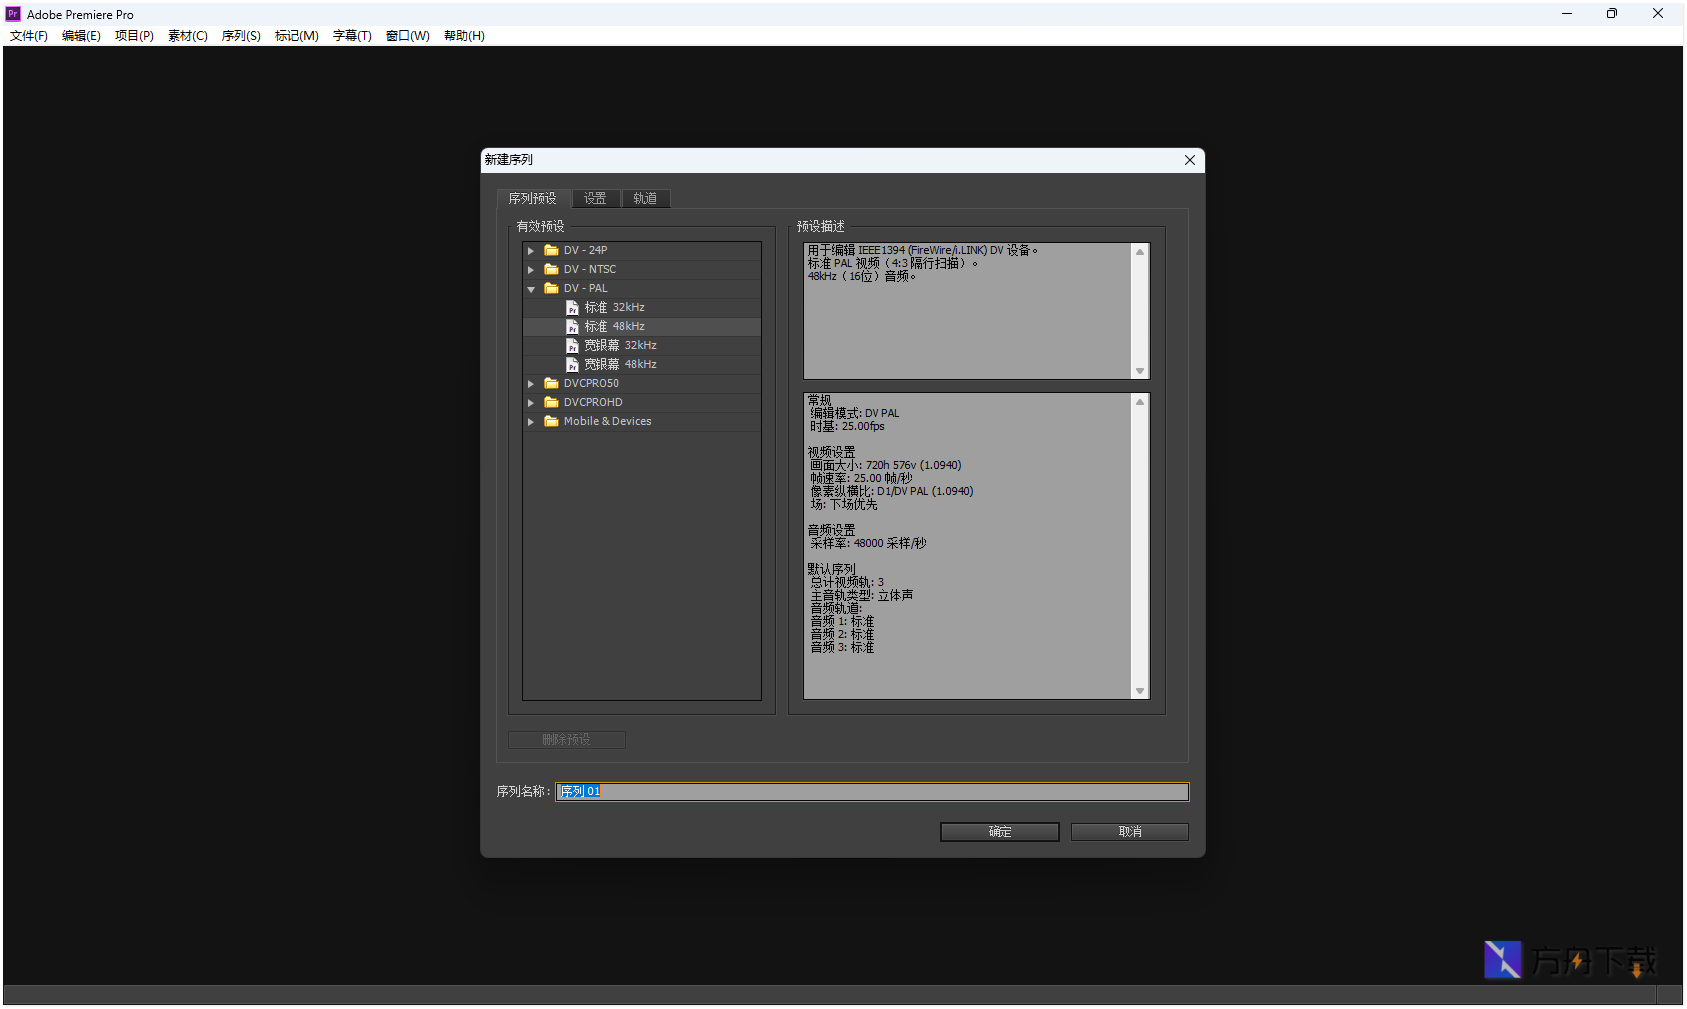1687x1009 pixels.
Task: Select the DVCPRO50 folder label
Action: [591, 384]
